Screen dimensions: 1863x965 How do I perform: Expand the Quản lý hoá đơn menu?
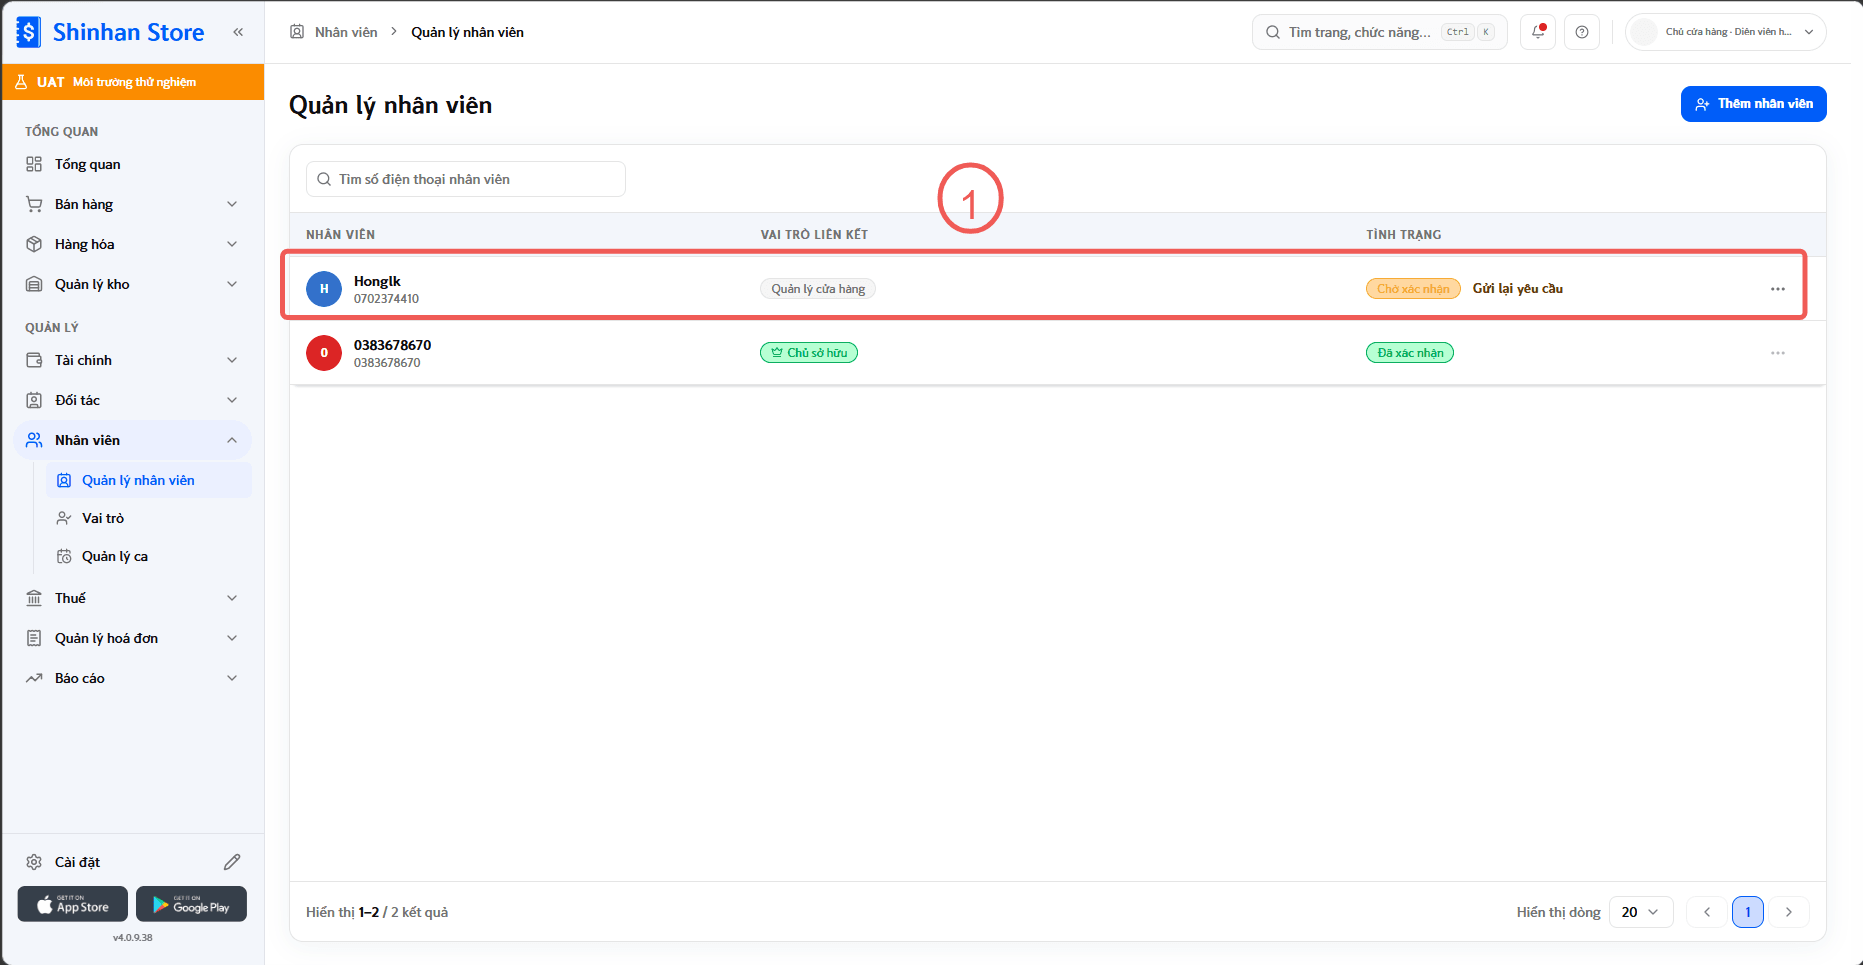[133, 638]
